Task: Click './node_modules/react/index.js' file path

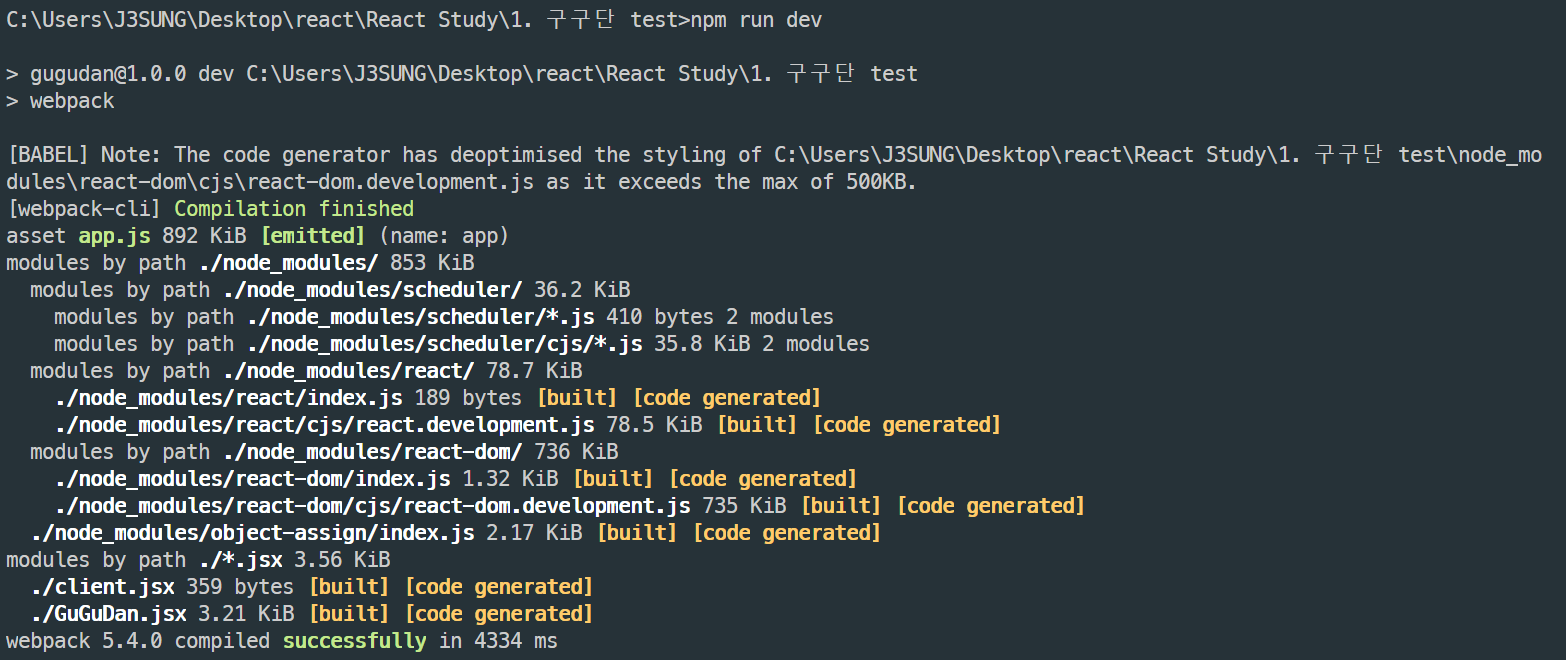Action: pyautogui.click(x=228, y=398)
